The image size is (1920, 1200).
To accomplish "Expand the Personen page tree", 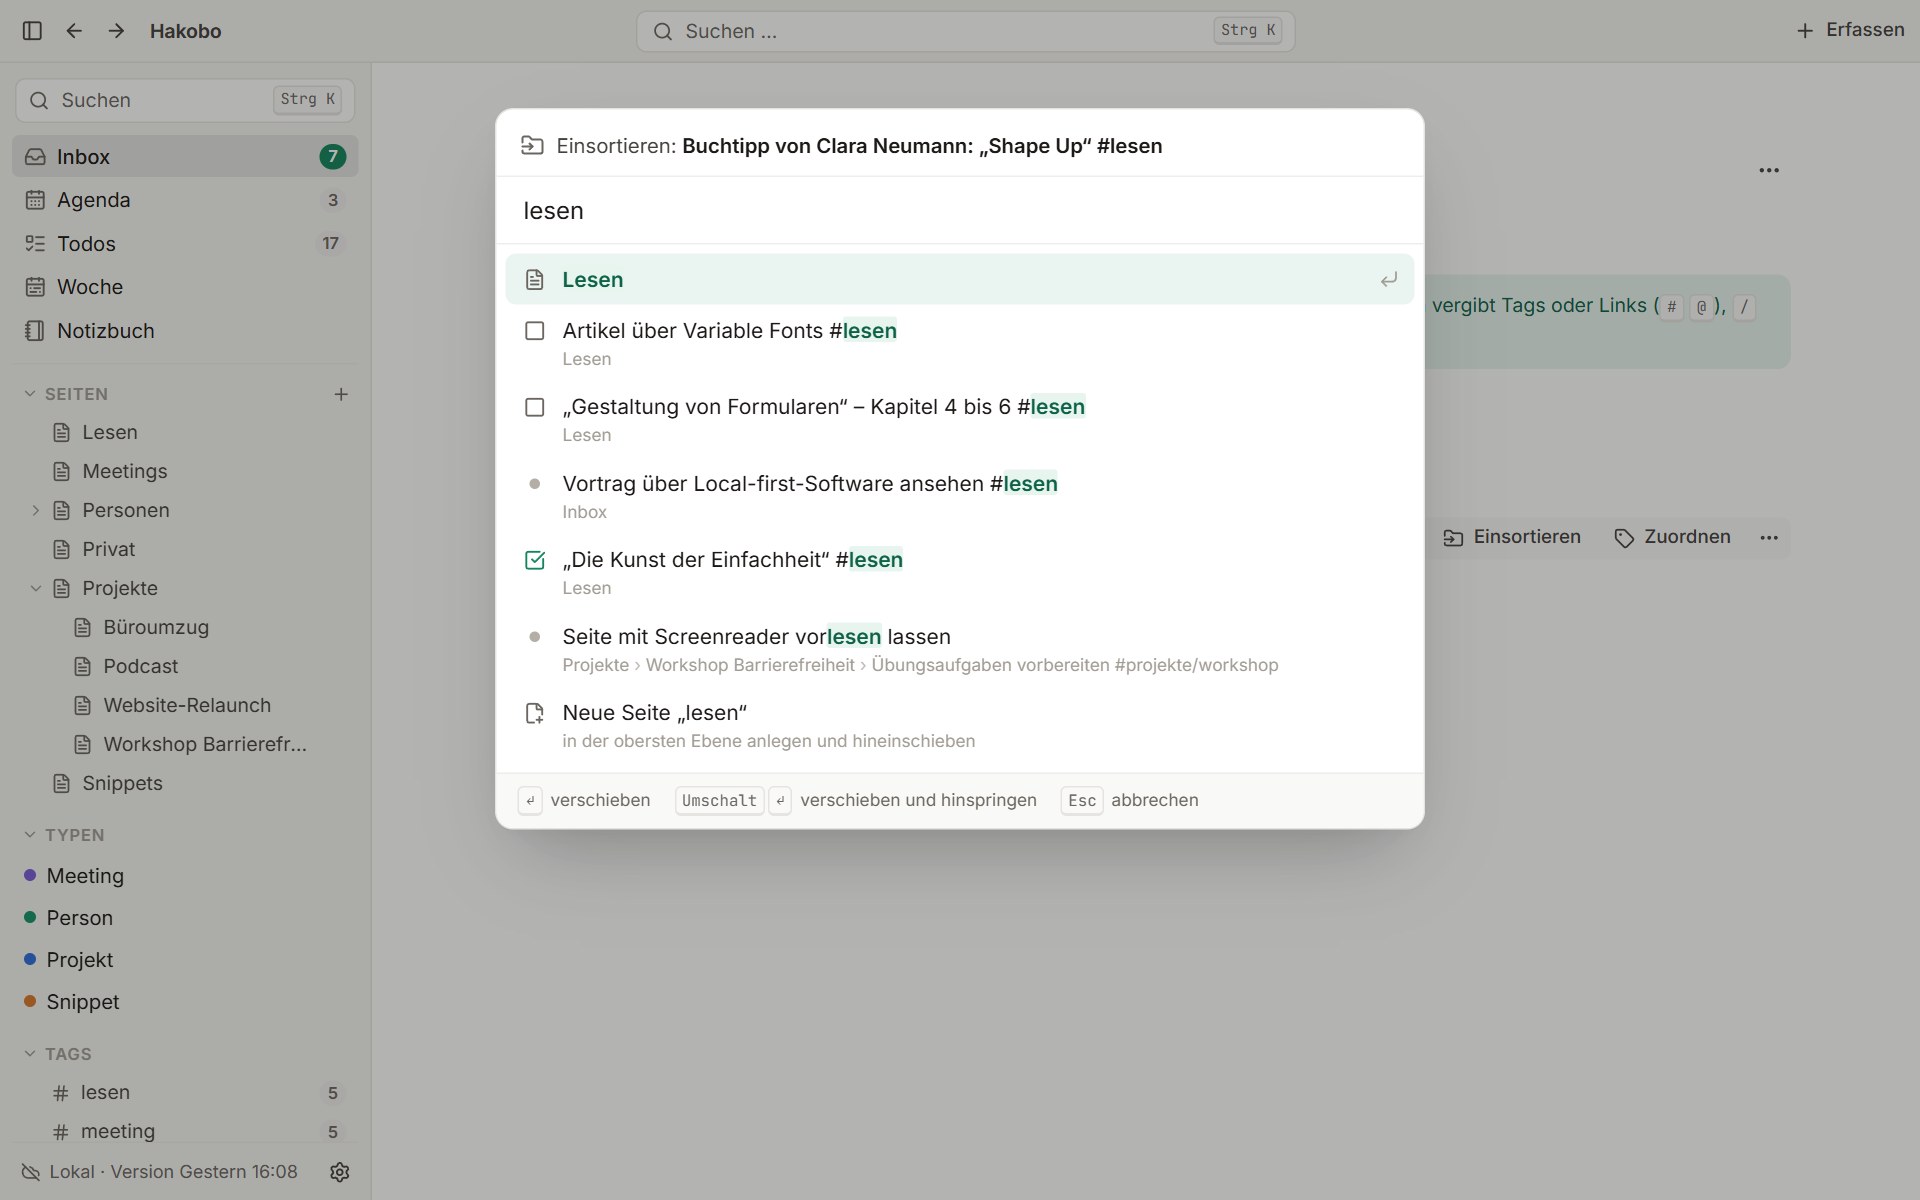I will tap(36, 511).
